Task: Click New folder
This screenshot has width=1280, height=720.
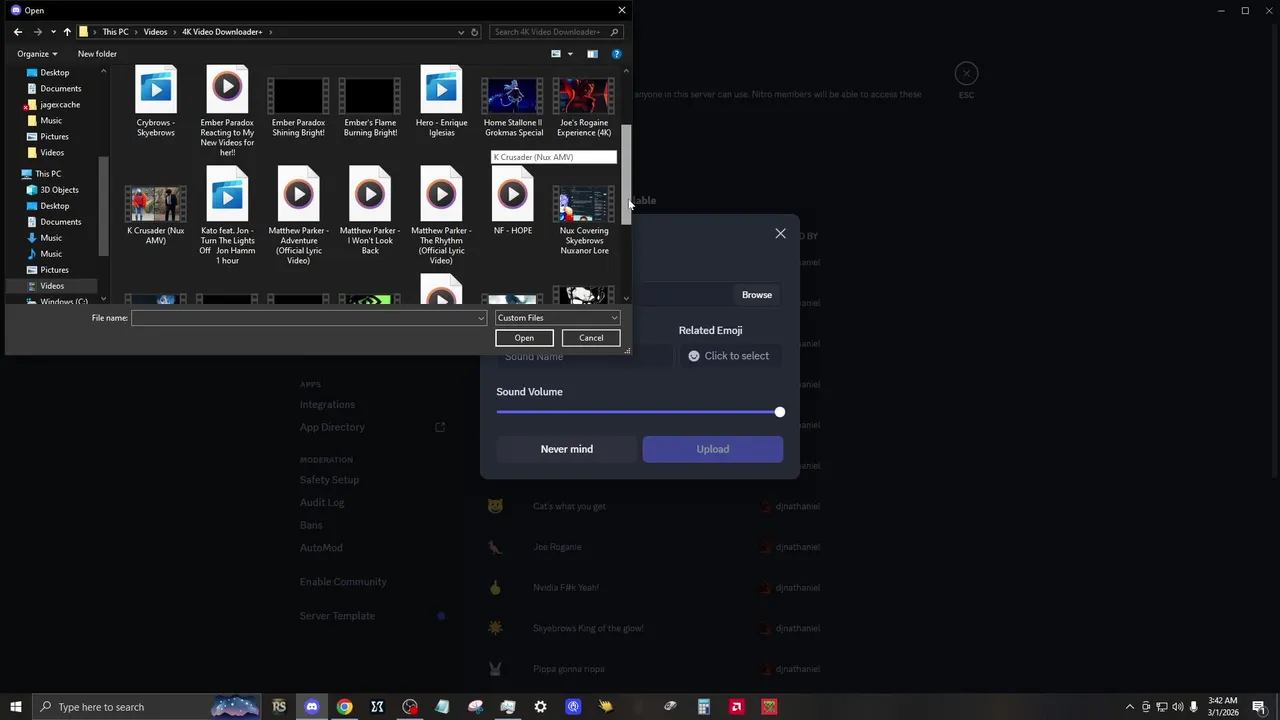Action: [97, 54]
